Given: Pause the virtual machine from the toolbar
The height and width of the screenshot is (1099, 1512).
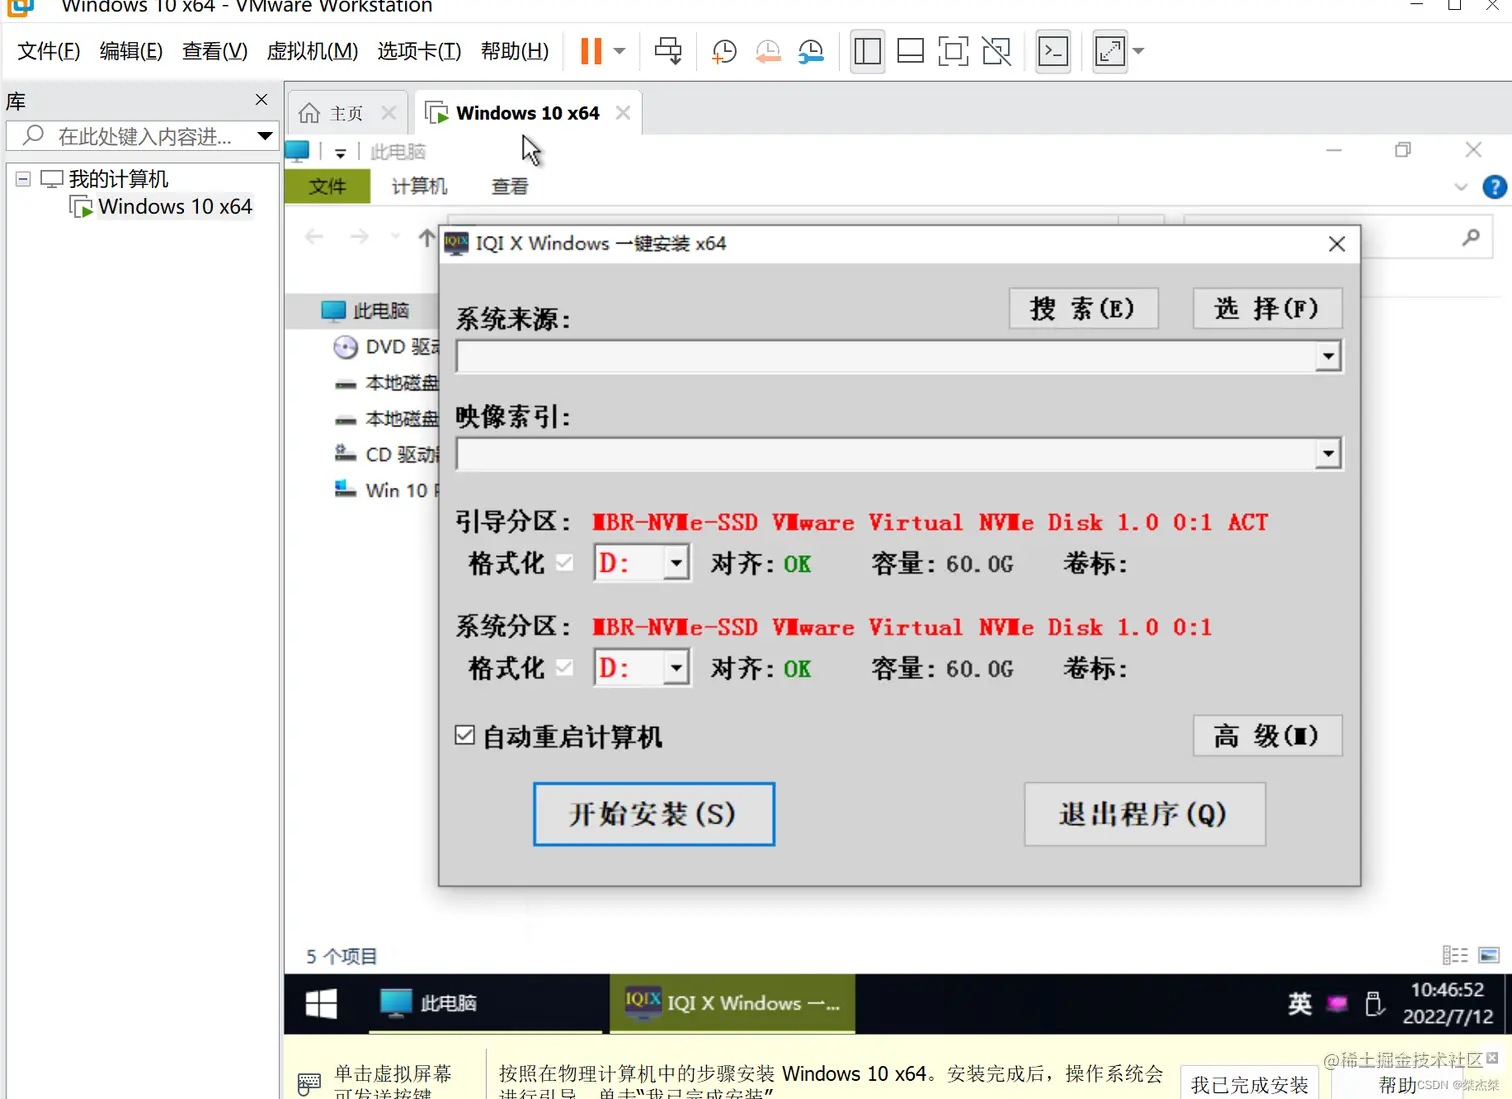Looking at the screenshot, I should click(x=591, y=51).
